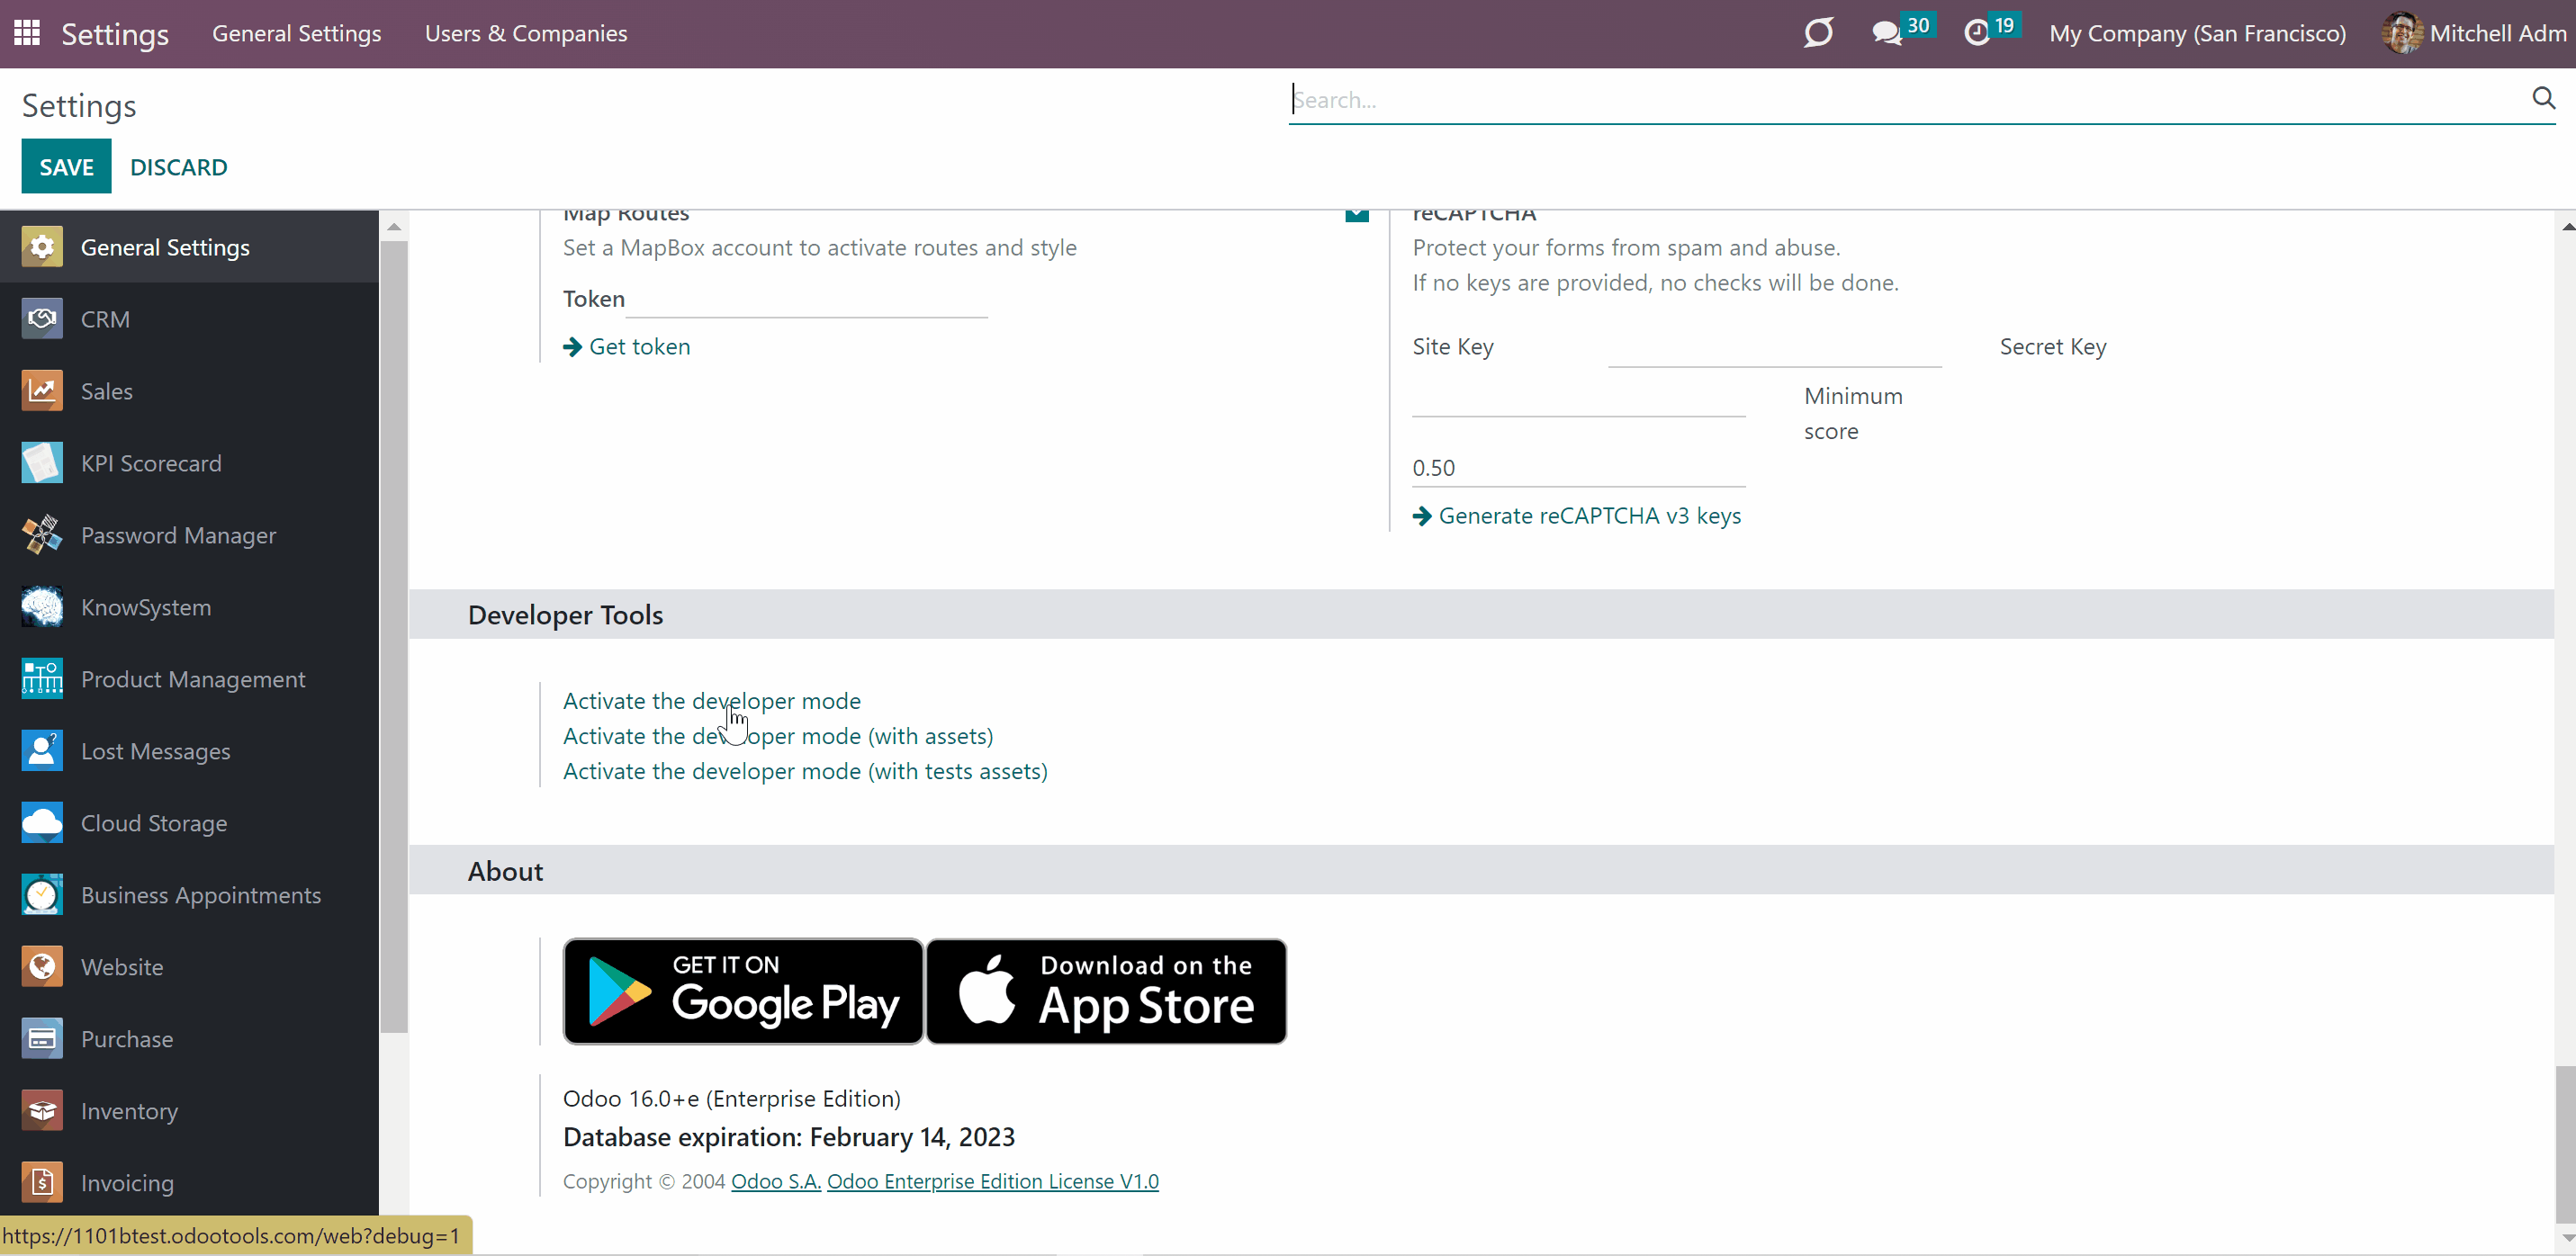Screen dimensions: 2576x1256
Task: Select the CRM settings tab
Action: pyautogui.click(x=189, y=319)
